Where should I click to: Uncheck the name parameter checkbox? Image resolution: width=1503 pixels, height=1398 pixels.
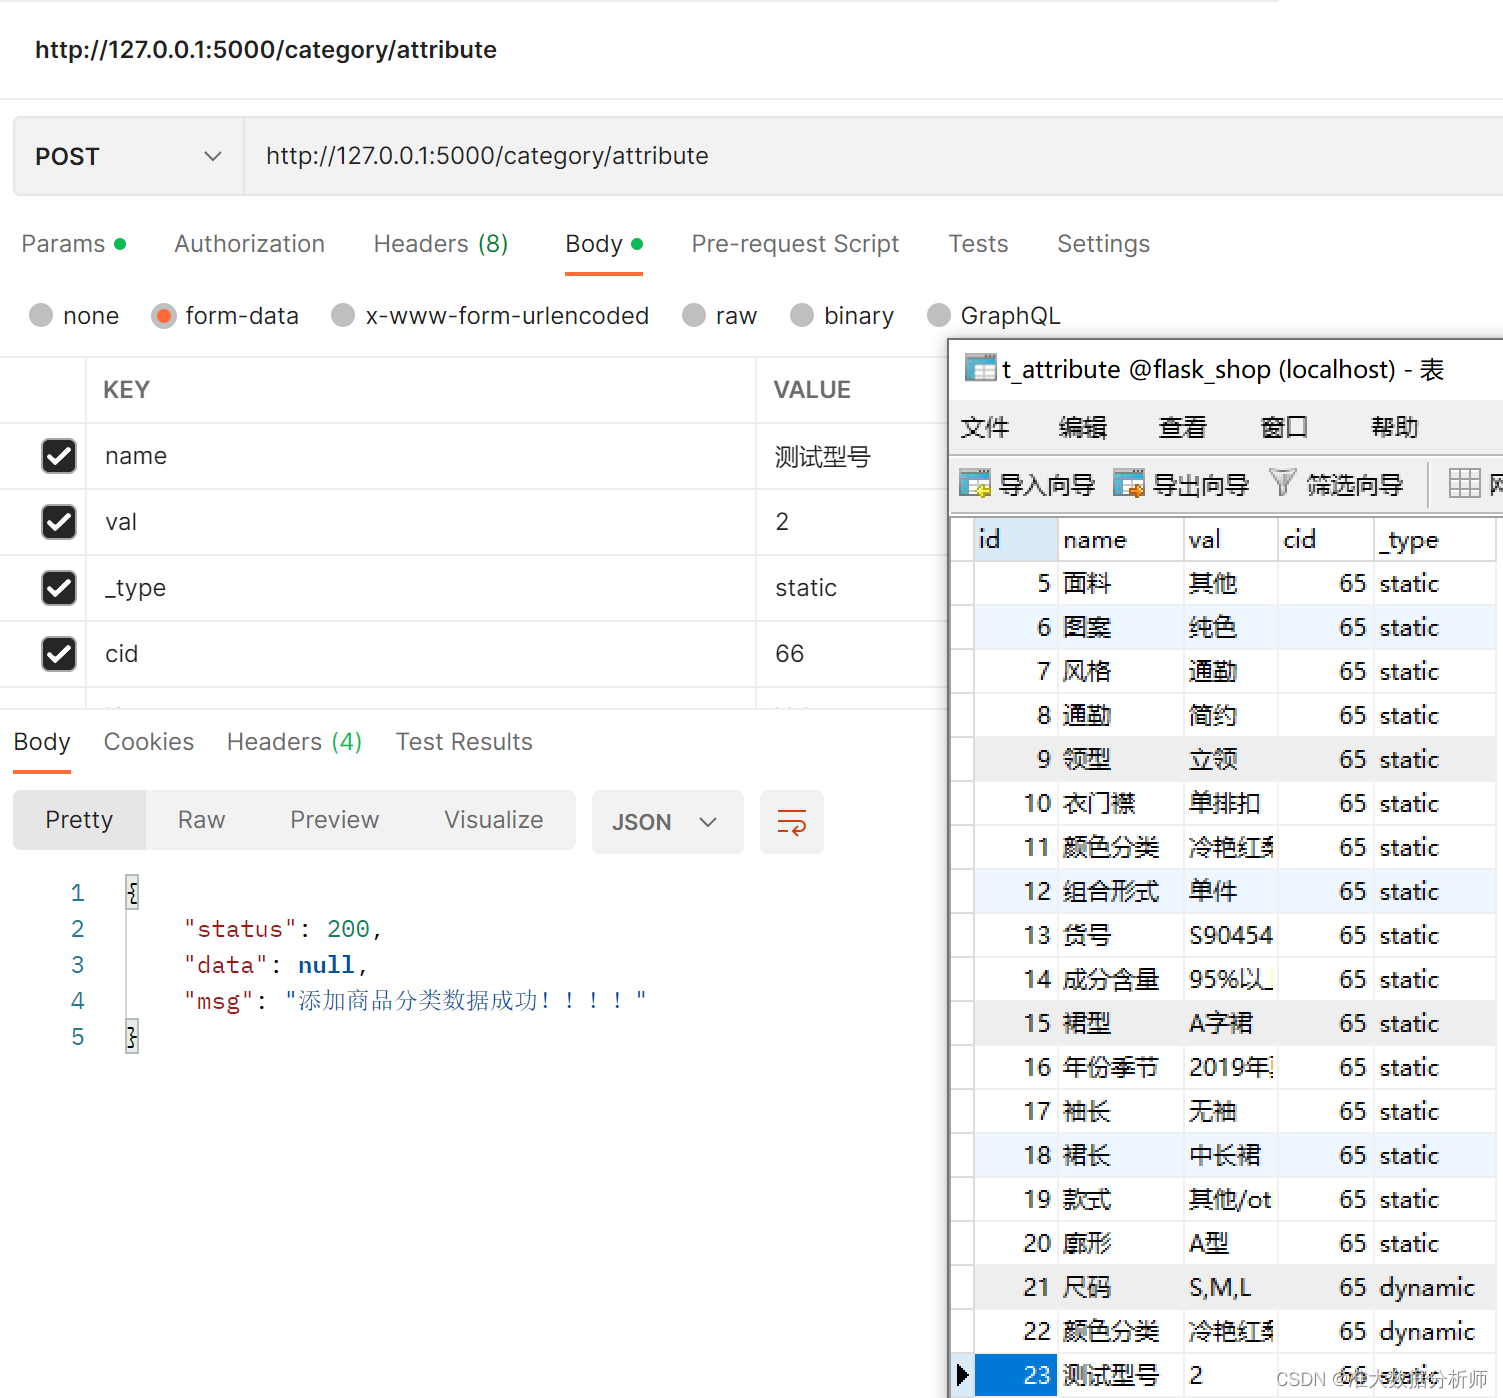coord(59,456)
